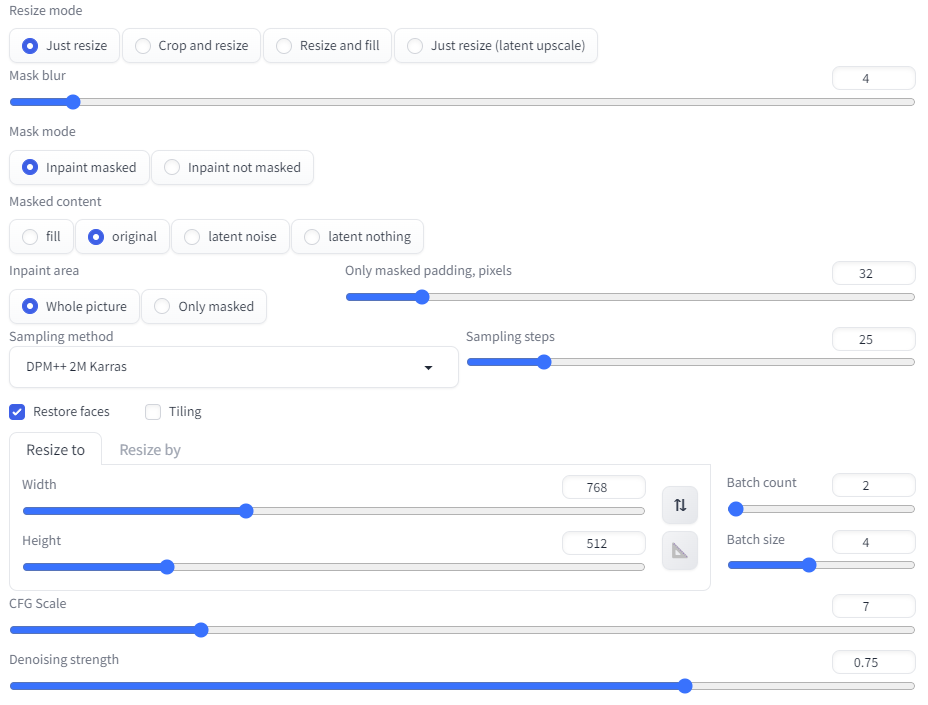This screenshot has height=705, width=928.
Task: Click the Width slider track
Action: tap(334, 511)
